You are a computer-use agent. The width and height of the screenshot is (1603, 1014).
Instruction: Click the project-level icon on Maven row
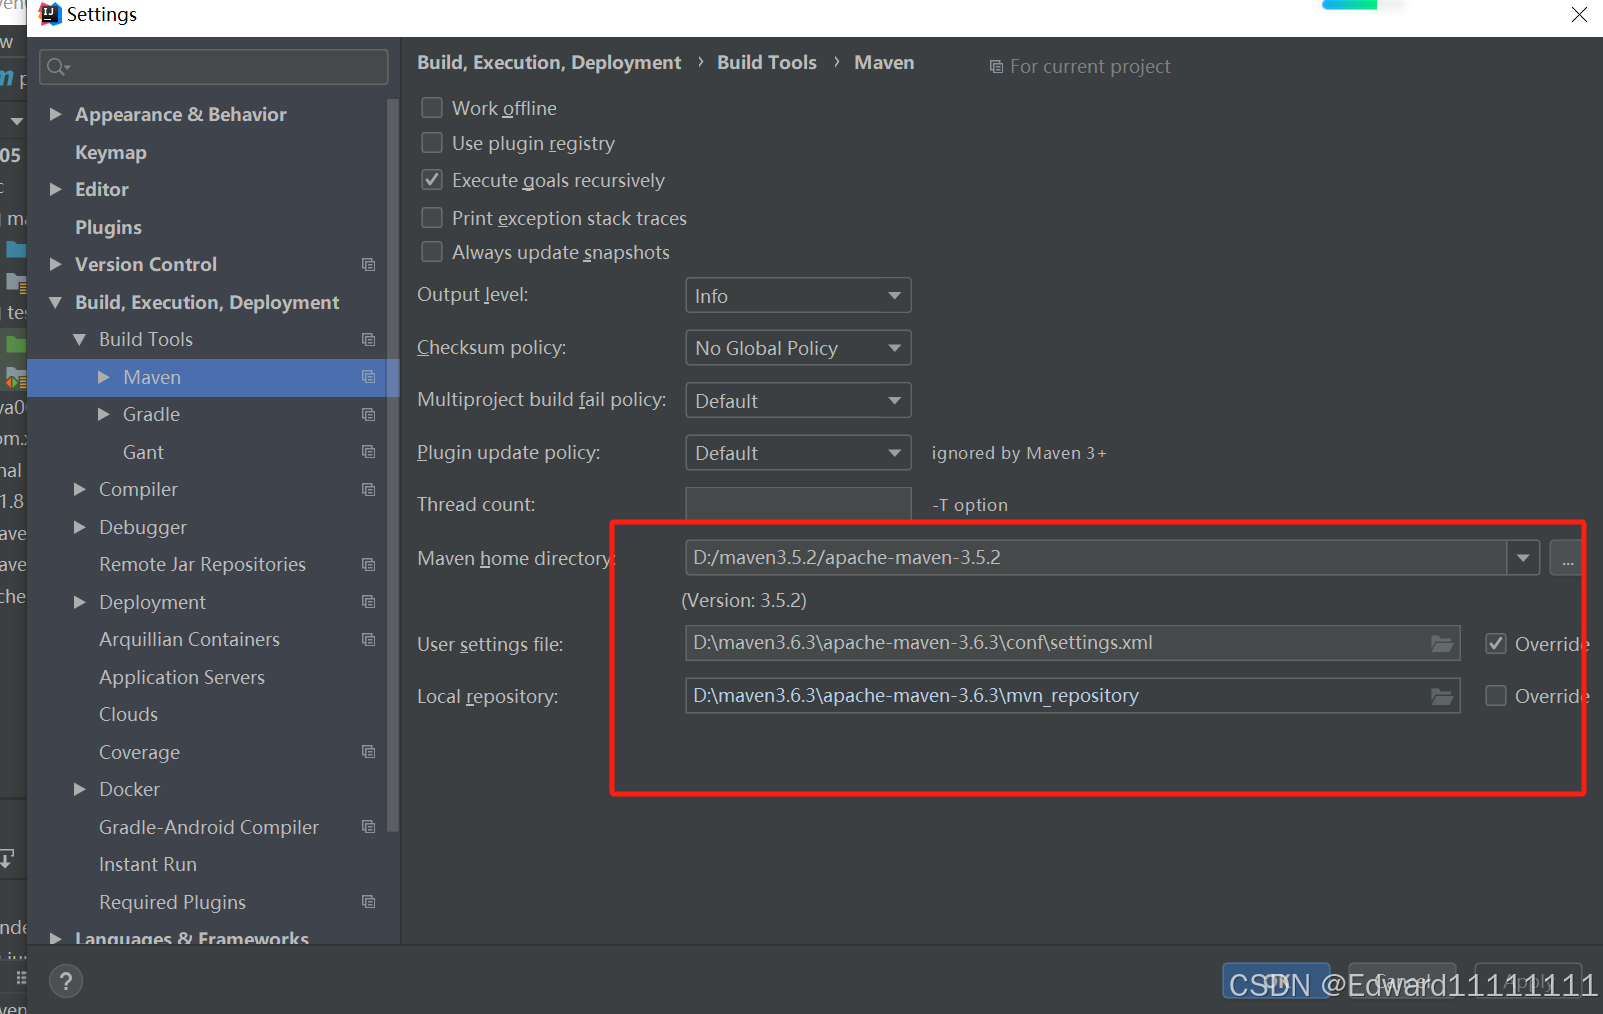(x=368, y=377)
